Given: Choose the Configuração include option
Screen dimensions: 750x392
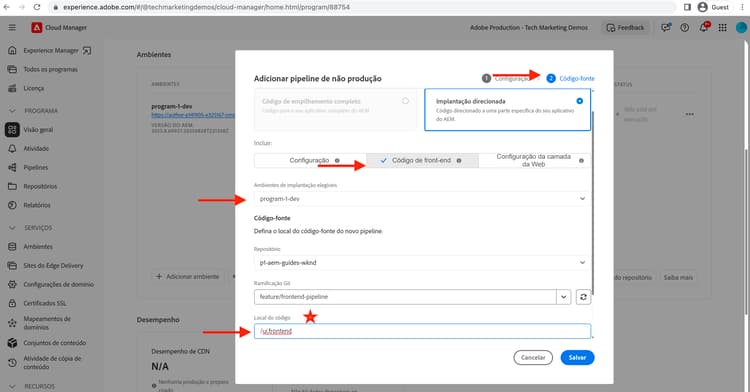Looking at the screenshot, I should pyautogui.click(x=310, y=161).
